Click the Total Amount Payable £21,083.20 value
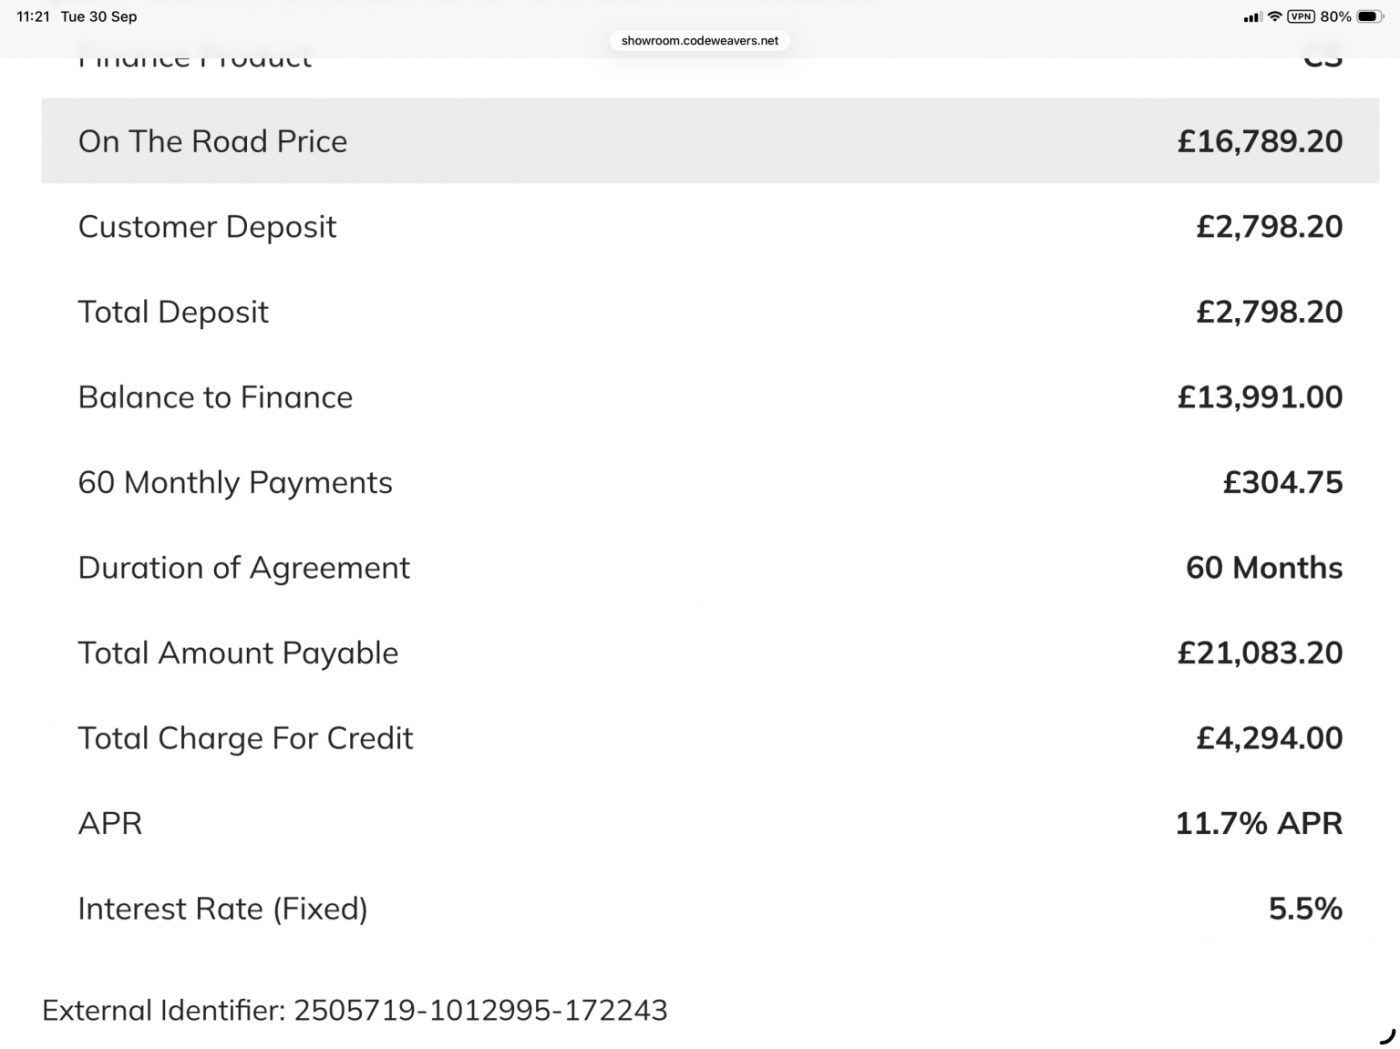 (x=1259, y=653)
